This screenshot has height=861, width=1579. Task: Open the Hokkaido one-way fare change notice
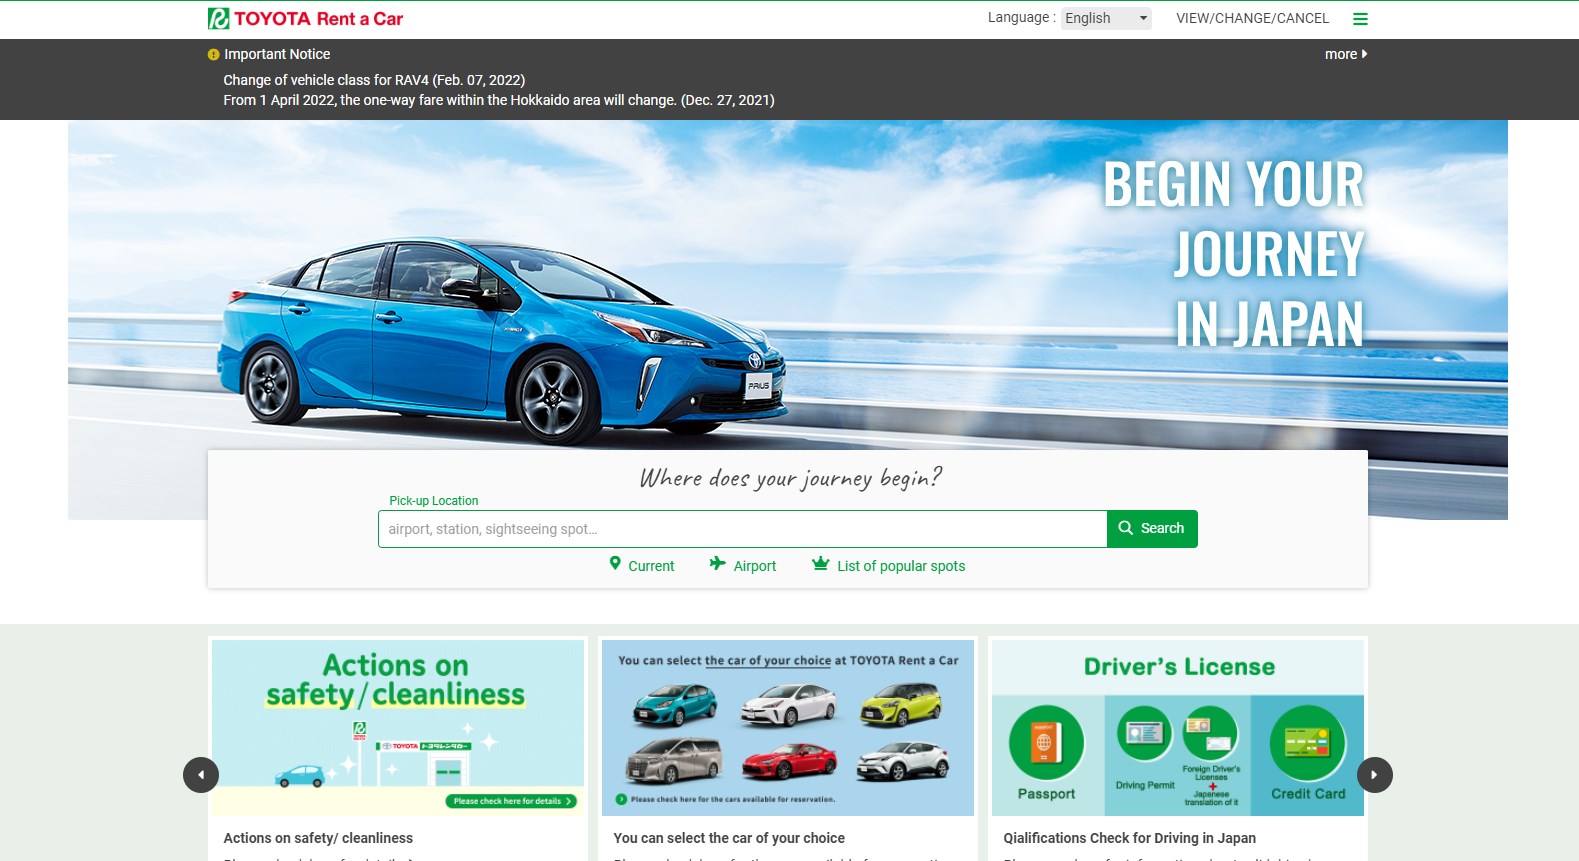click(499, 100)
